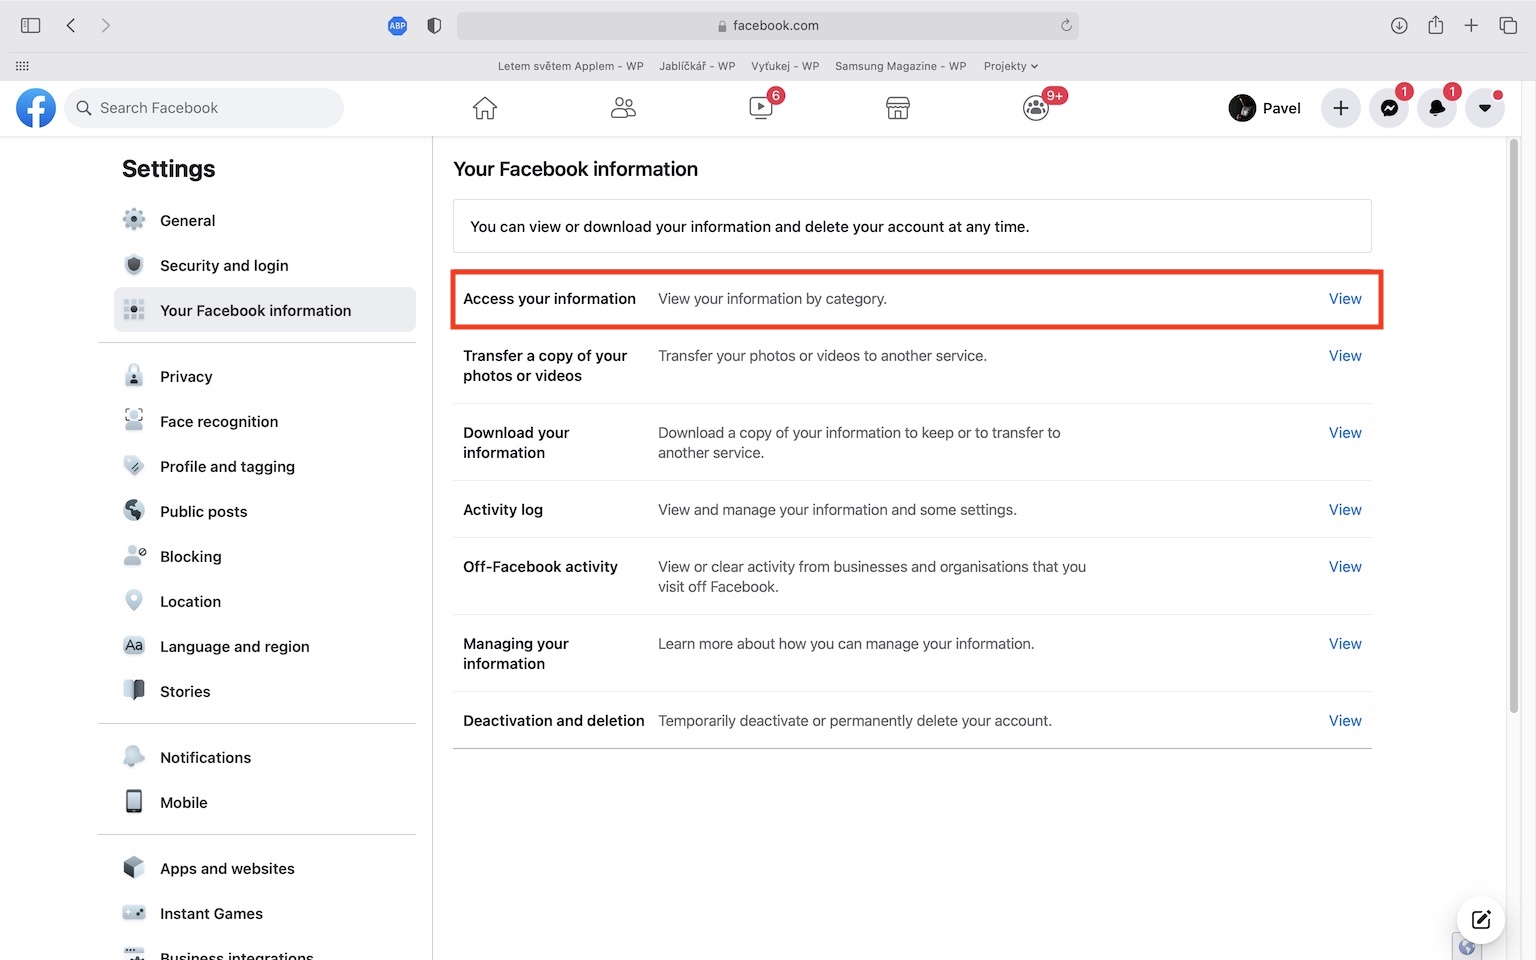Start a new message with compose icon
The height and width of the screenshot is (960, 1536).
click(x=1481, y=920)
